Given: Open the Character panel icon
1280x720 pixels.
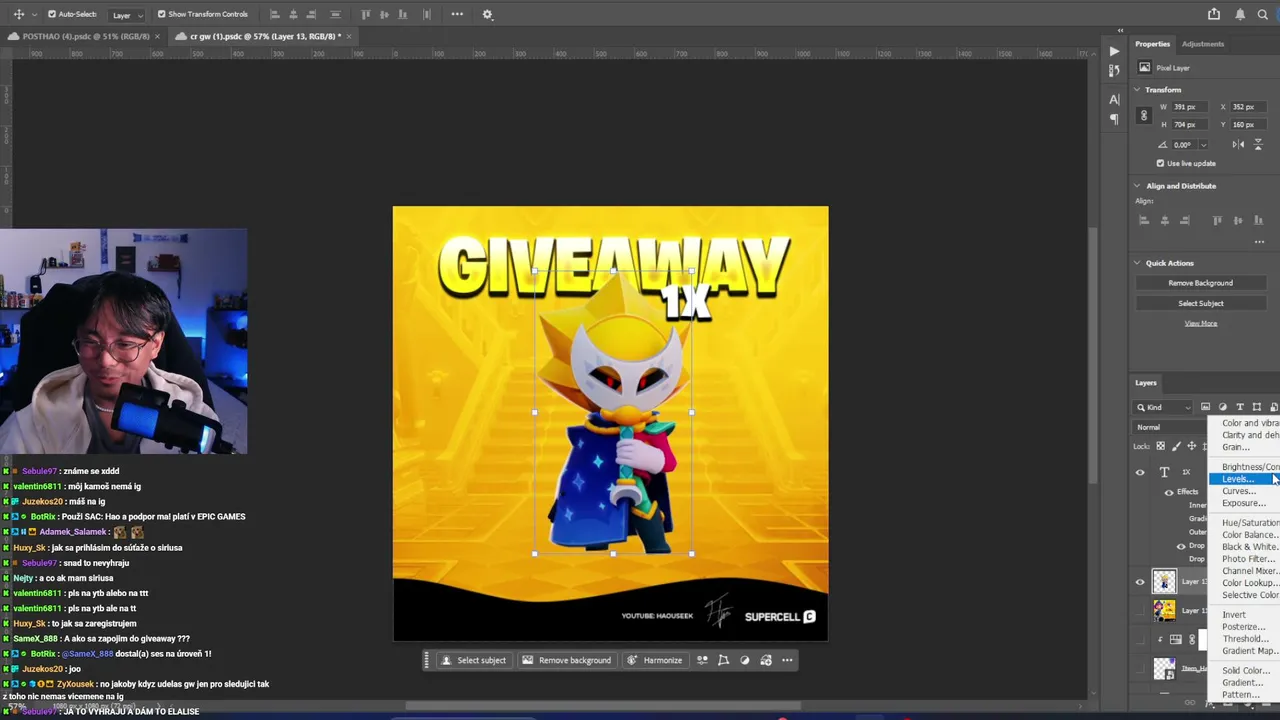Looking at the screenshot, I should (x=1114, y=100).
